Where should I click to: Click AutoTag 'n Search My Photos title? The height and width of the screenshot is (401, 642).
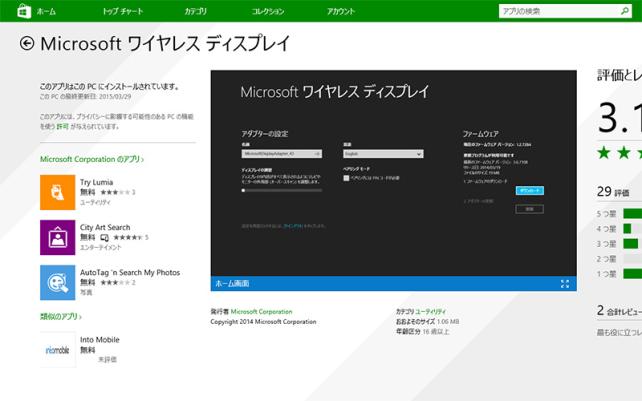click(x=130, y=272)
